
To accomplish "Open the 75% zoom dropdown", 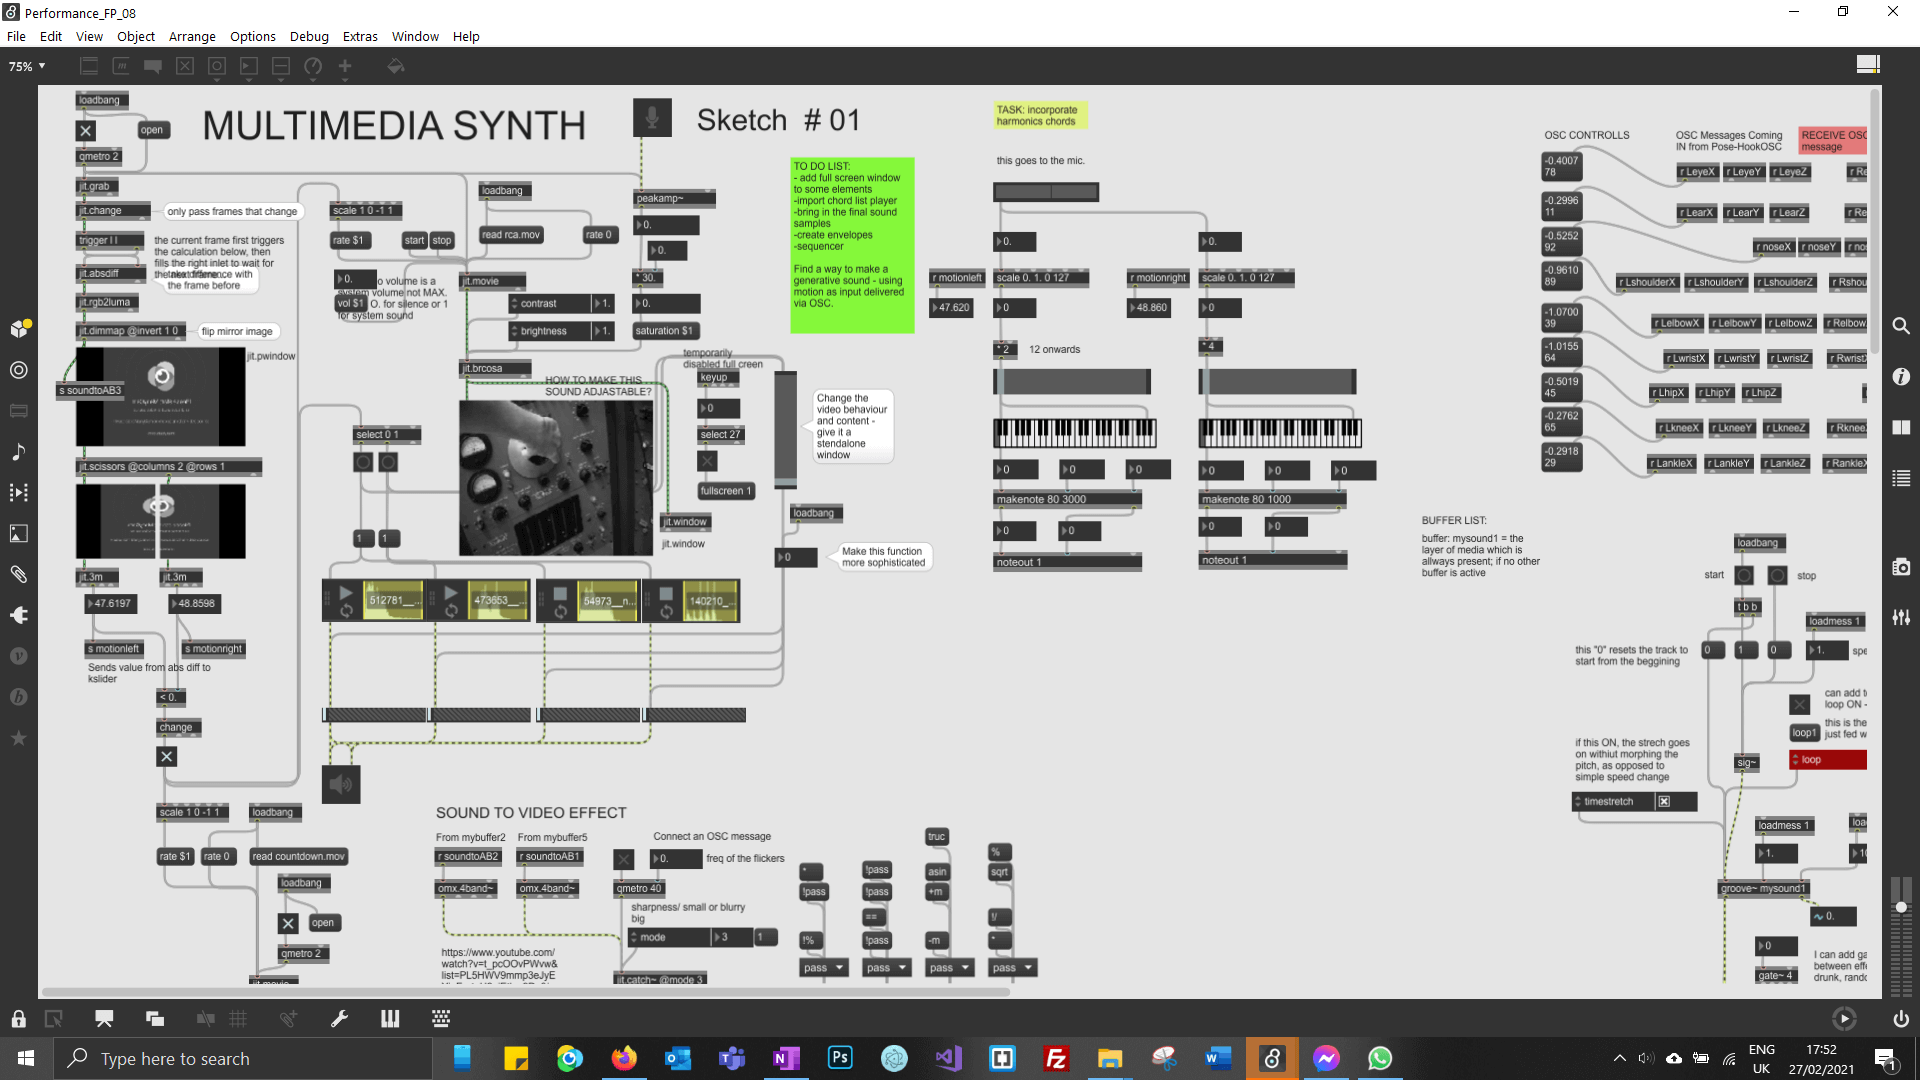I will coord(28,66).
